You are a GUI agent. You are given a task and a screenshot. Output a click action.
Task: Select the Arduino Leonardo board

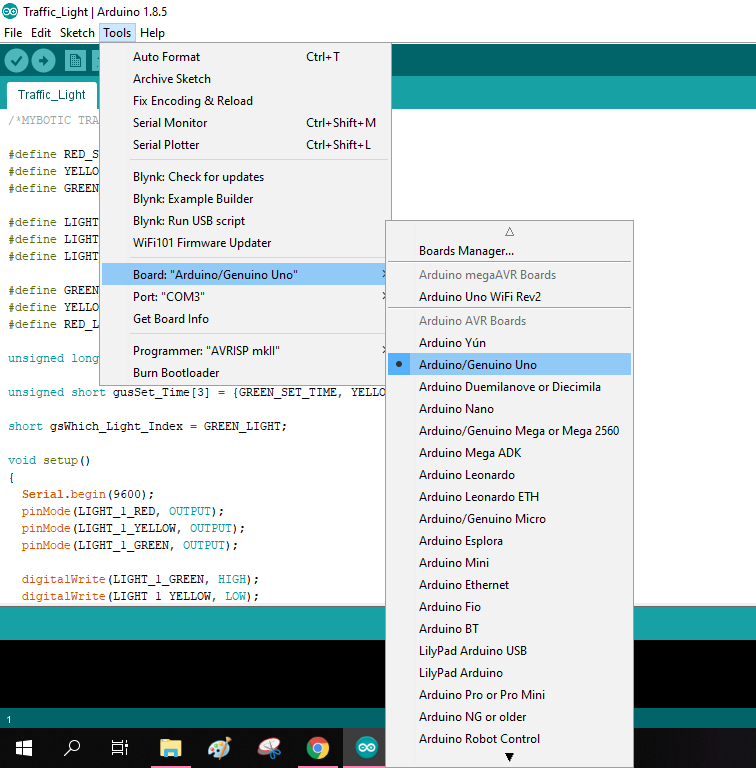coord(509,475)
